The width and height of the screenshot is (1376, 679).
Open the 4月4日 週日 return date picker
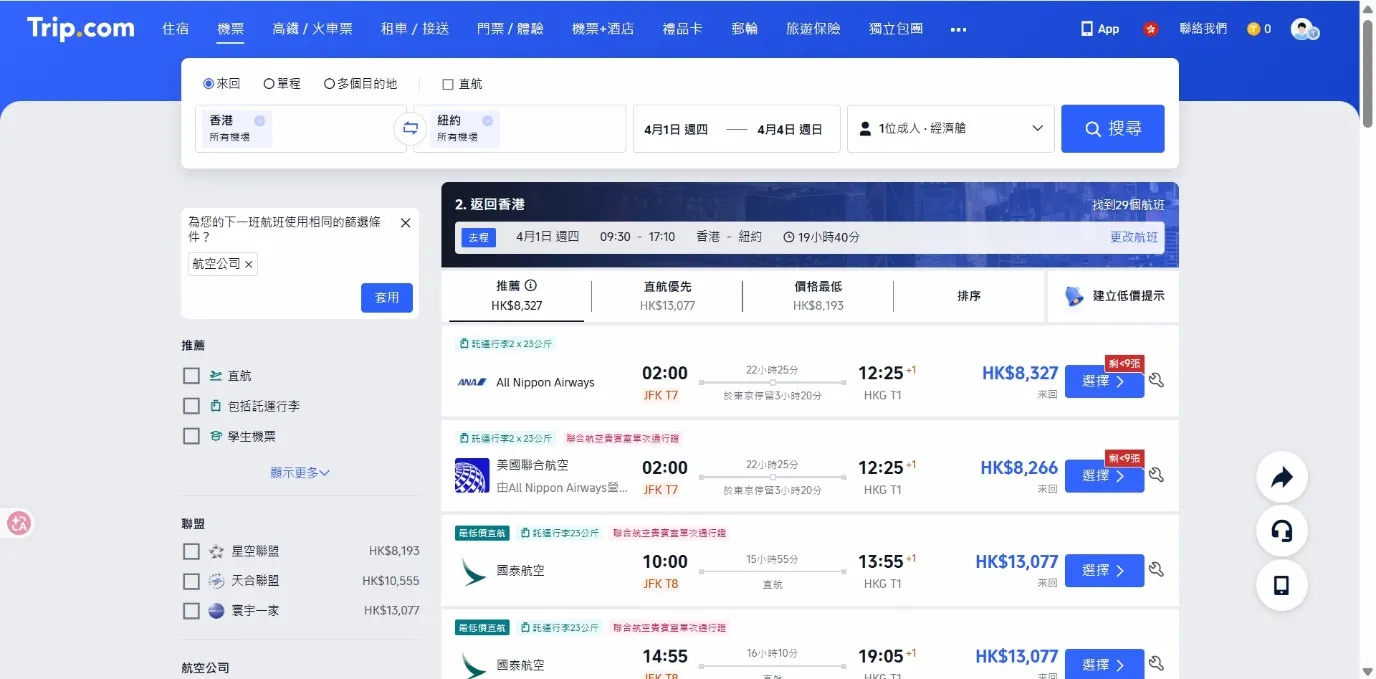tap(790, 129)
